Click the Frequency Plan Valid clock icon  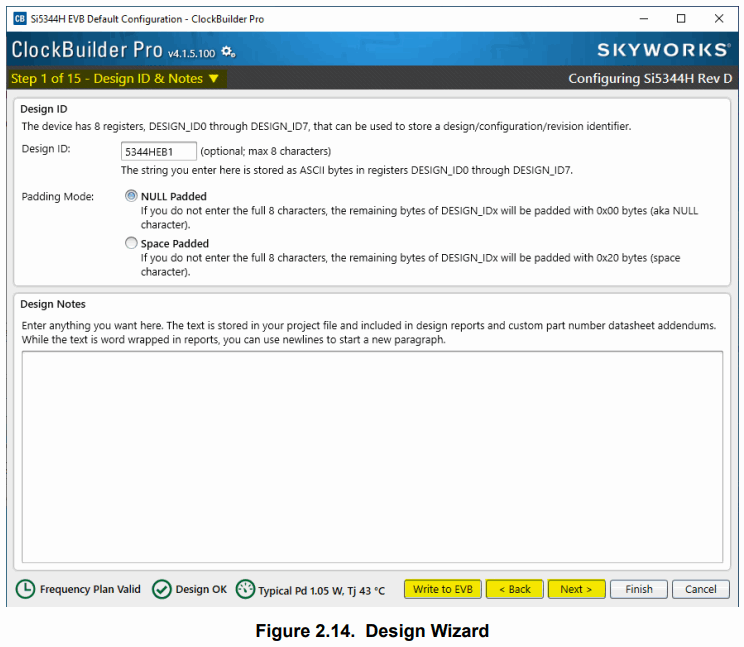25,589
